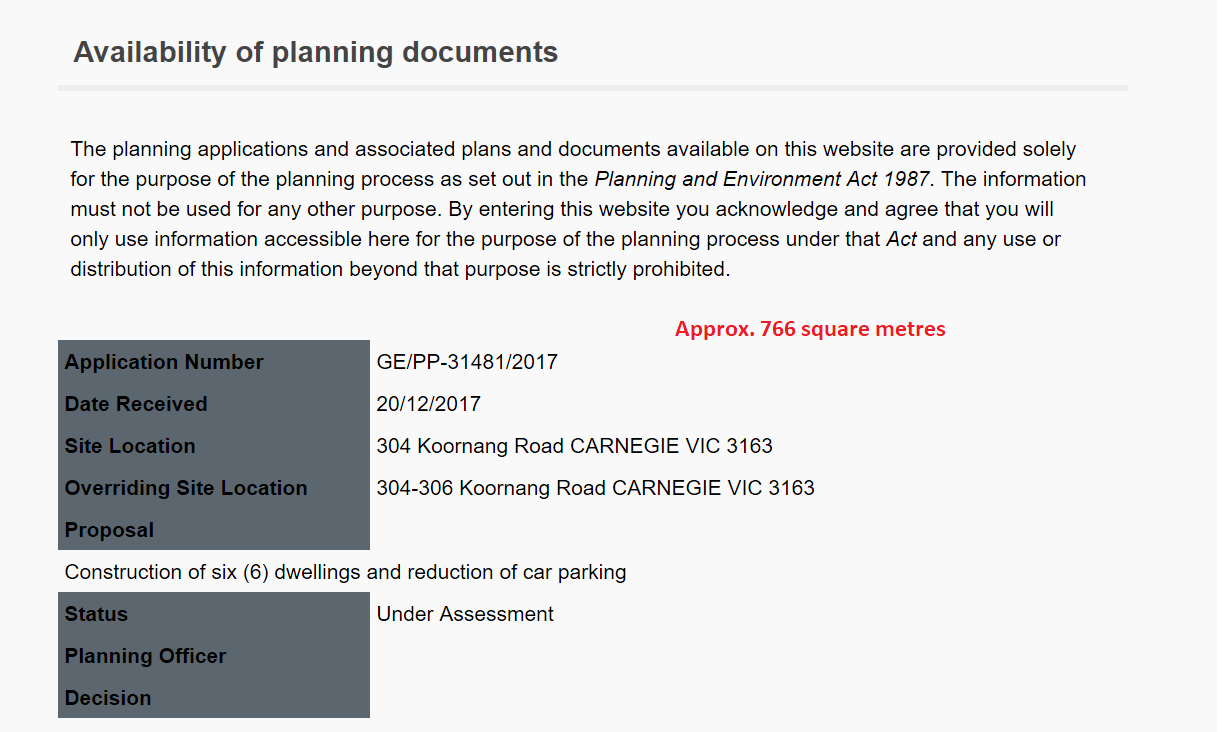Click the grey divider under the heading

[x=592, y=88]
